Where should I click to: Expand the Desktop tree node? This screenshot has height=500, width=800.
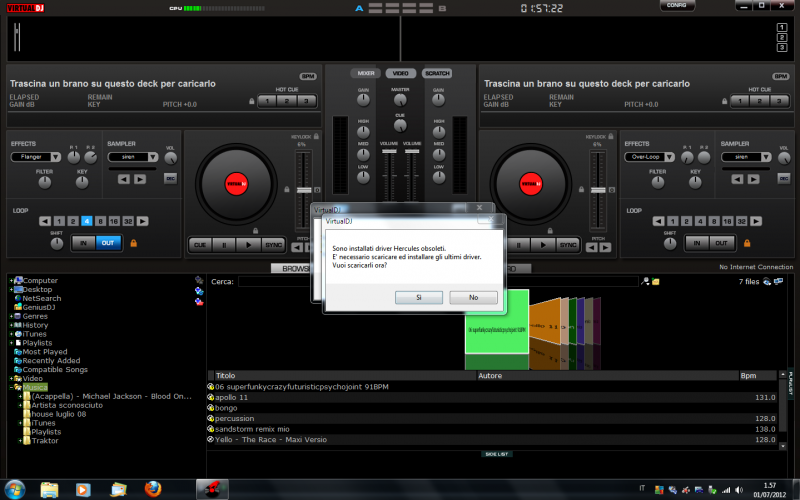coord(11,290)
